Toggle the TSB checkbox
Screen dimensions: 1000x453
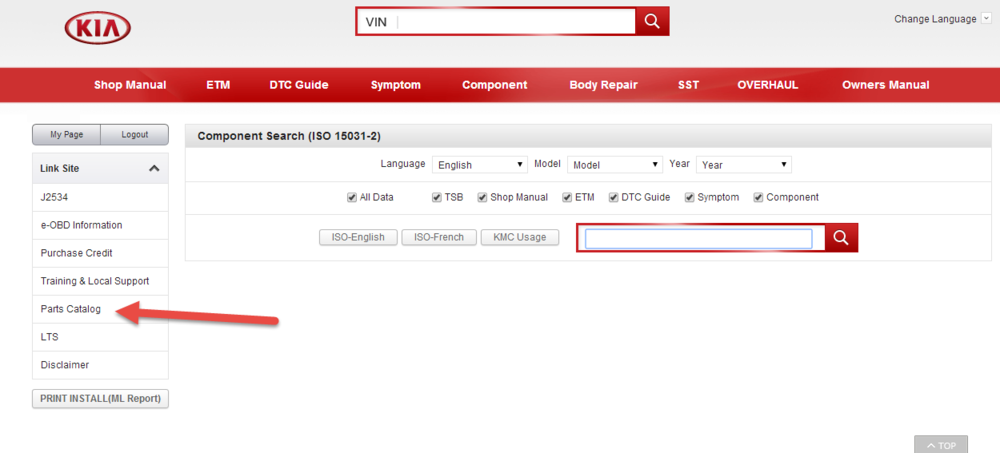pyautogui.click(x=437, y=197)
